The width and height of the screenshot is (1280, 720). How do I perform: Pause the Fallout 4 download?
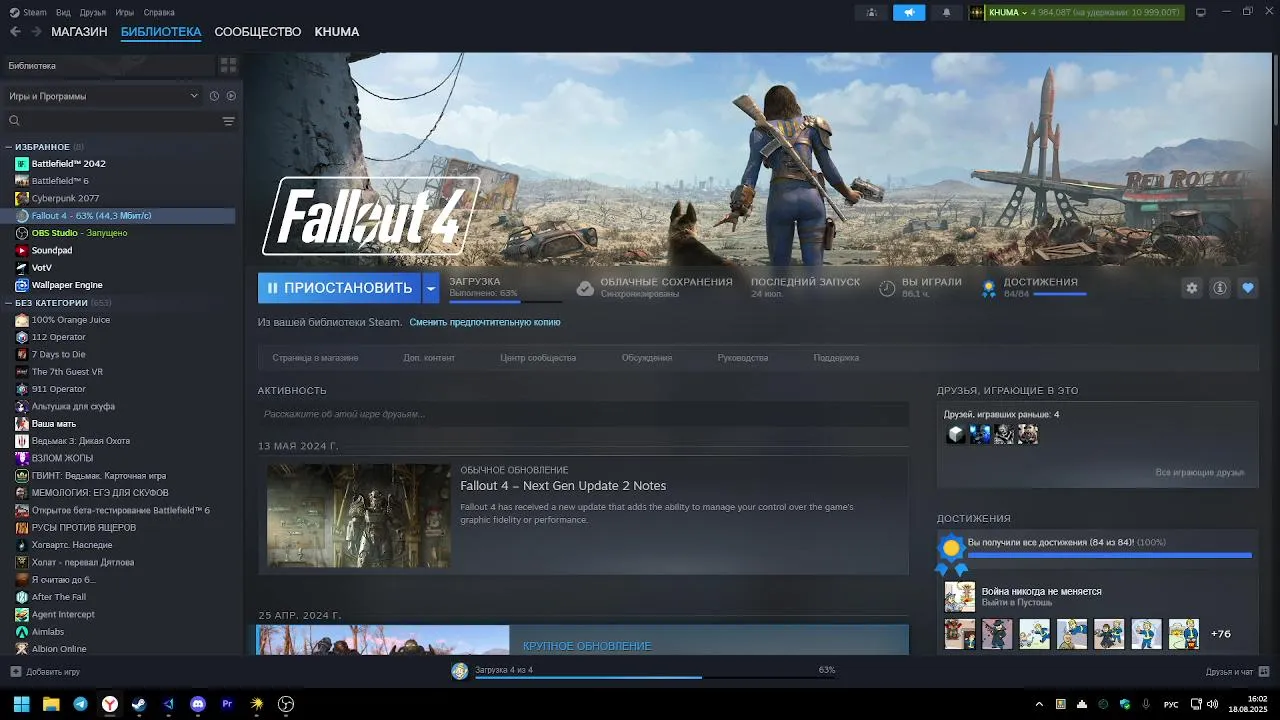(x=339, y=288)
